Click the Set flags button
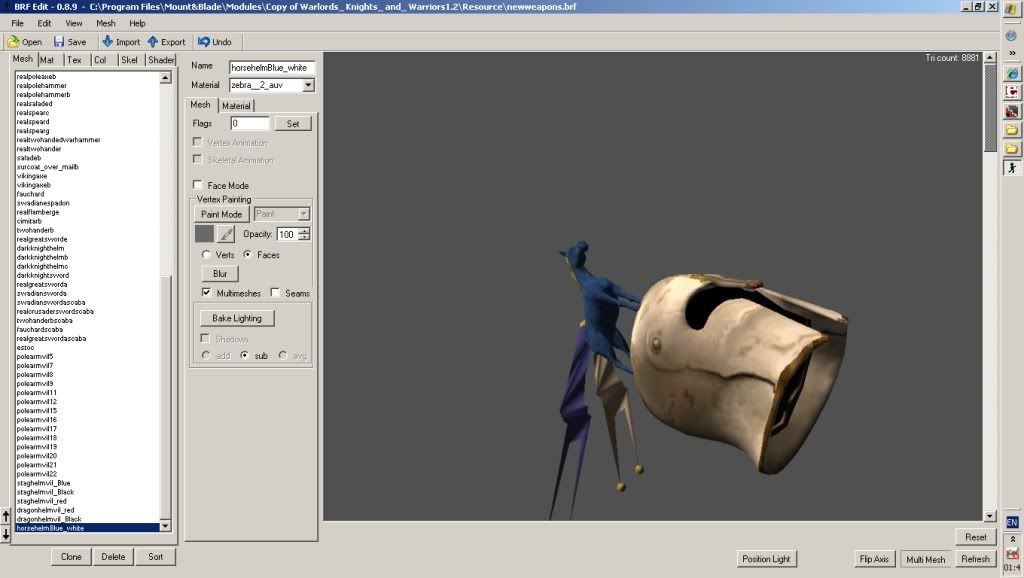The width and height of the screenshot is (1024, 578). [293, 123]
